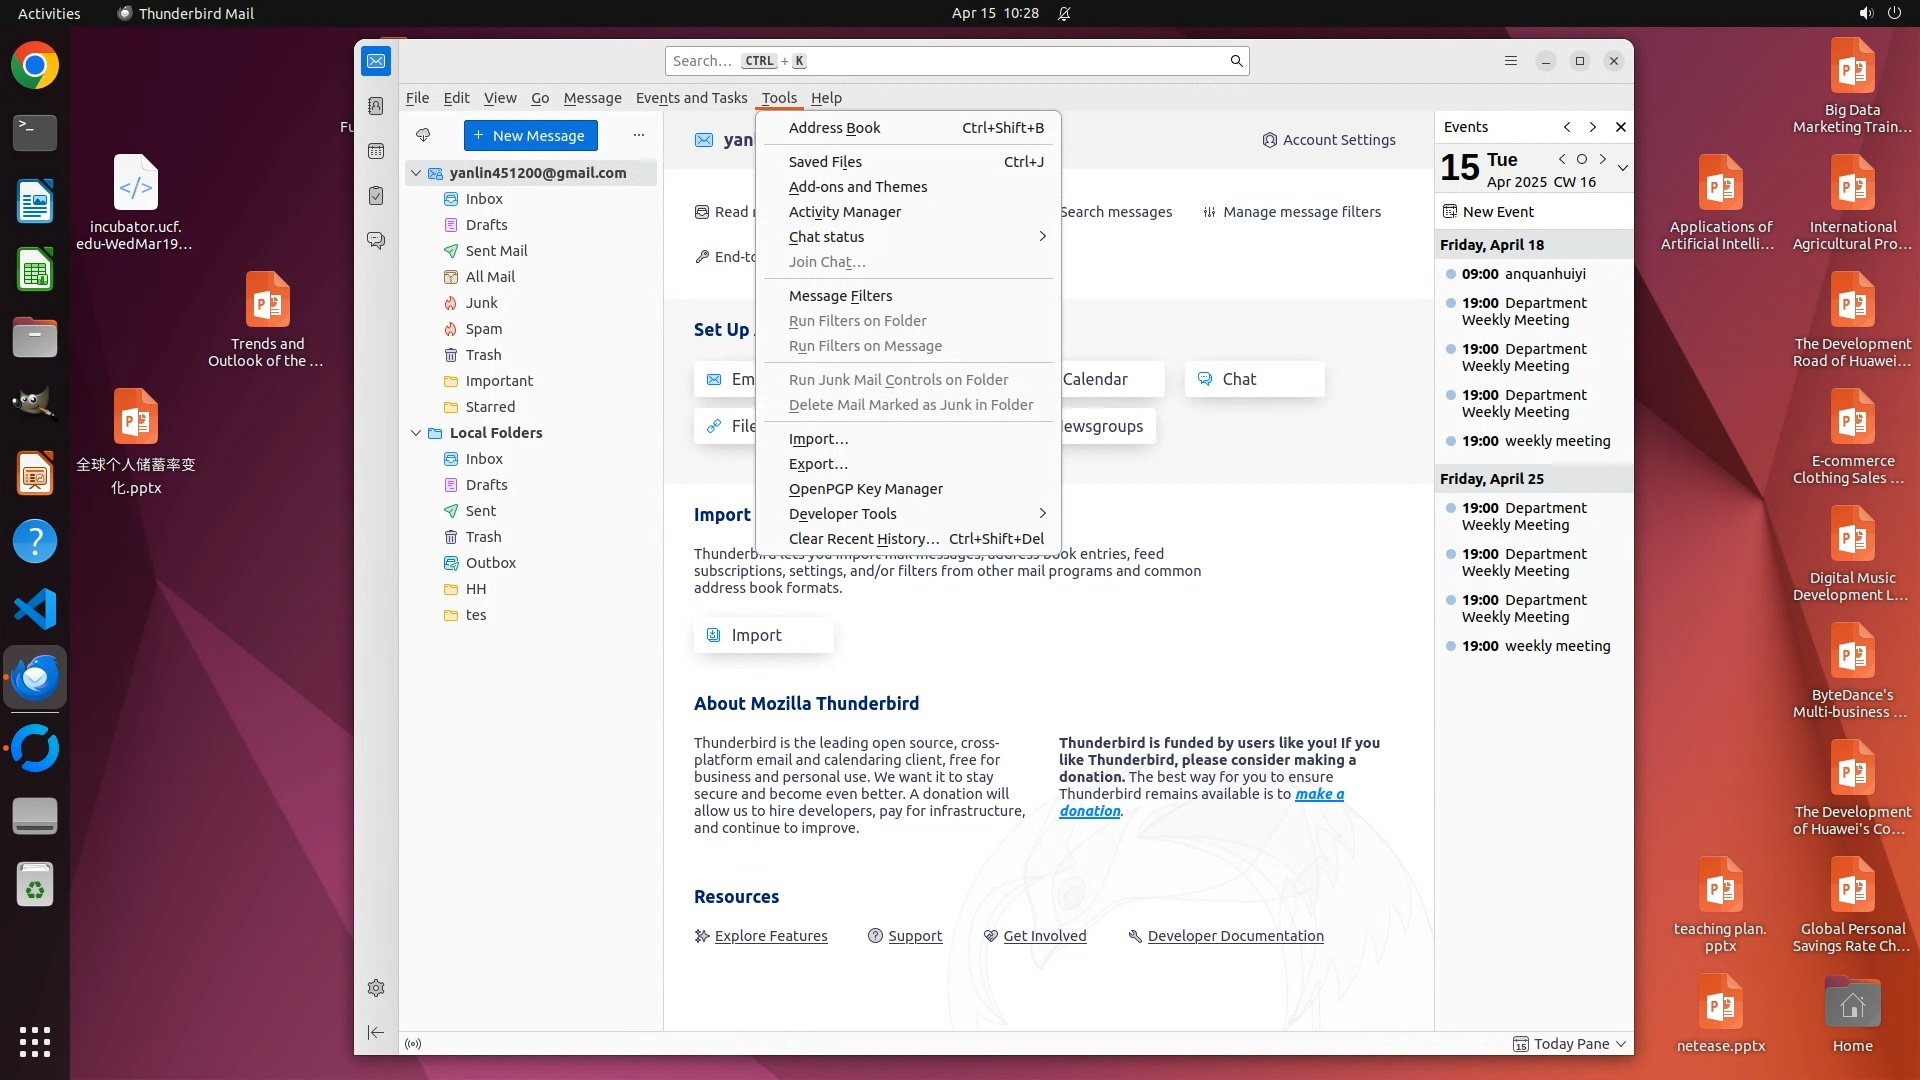Choose Add-ons and Themes menu entry

[x=857, y=187]
